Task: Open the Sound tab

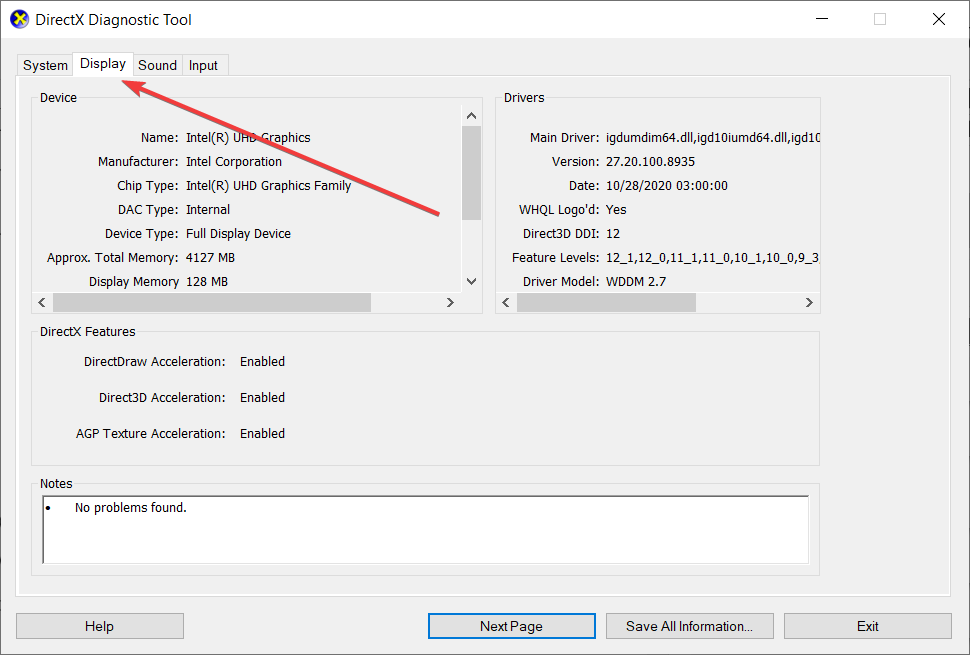Action: tap(157, 66)
